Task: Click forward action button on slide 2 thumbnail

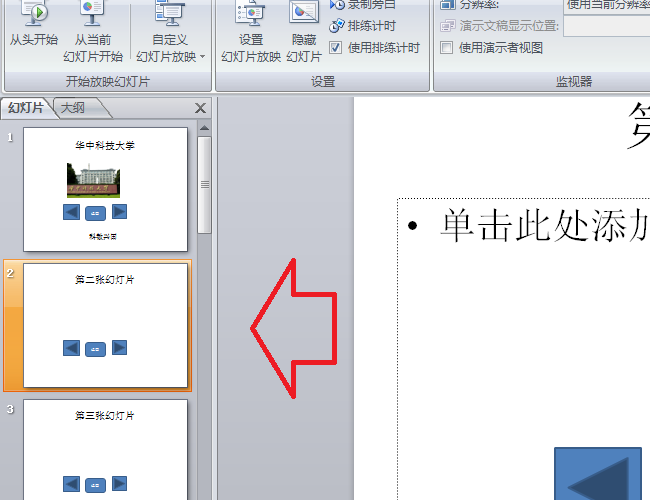Action: point(119,347)
